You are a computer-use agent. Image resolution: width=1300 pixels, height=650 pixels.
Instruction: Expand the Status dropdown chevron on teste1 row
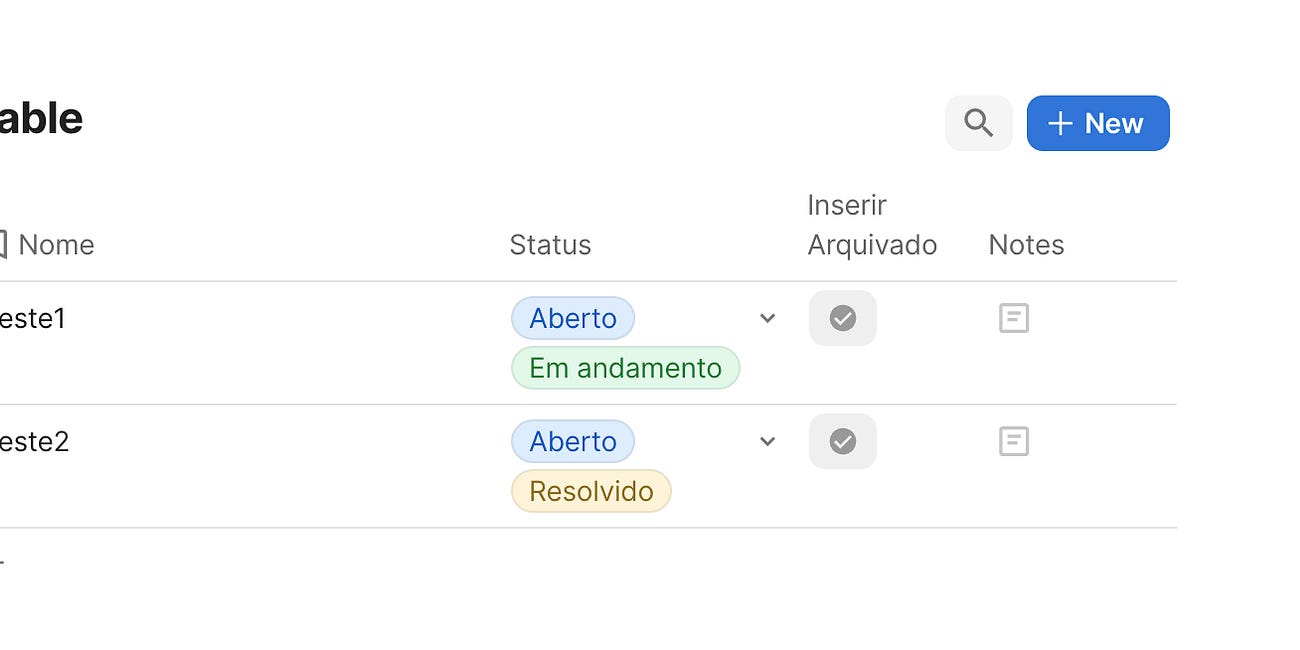point(767,317)
